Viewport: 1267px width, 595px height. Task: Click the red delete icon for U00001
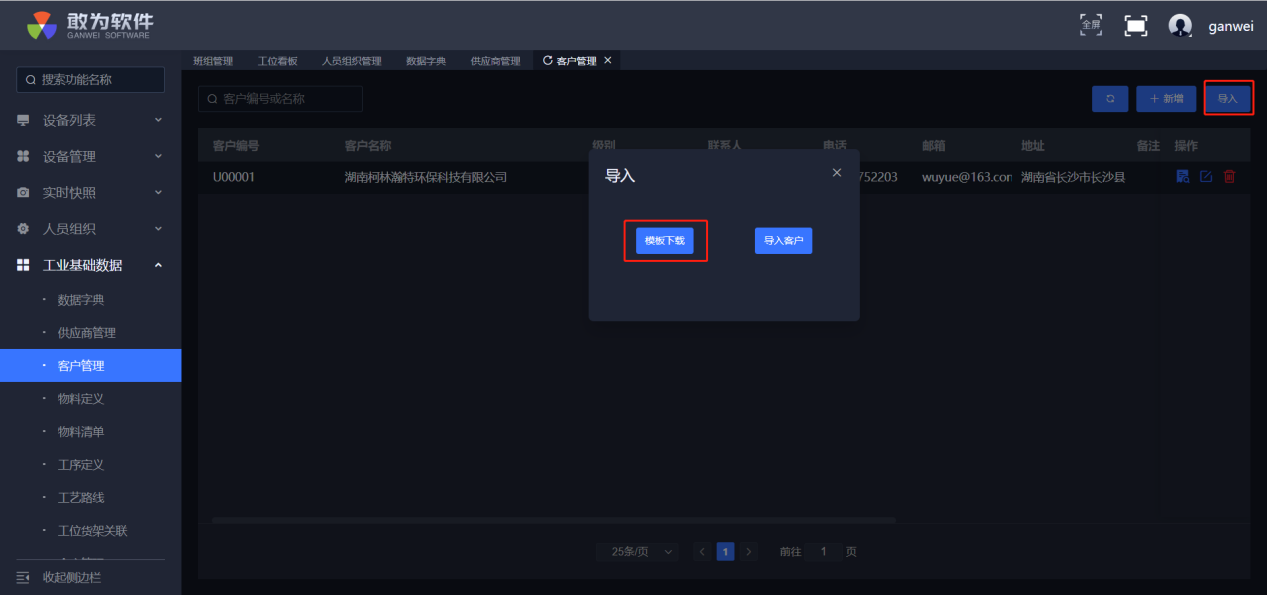[1230, 177]
